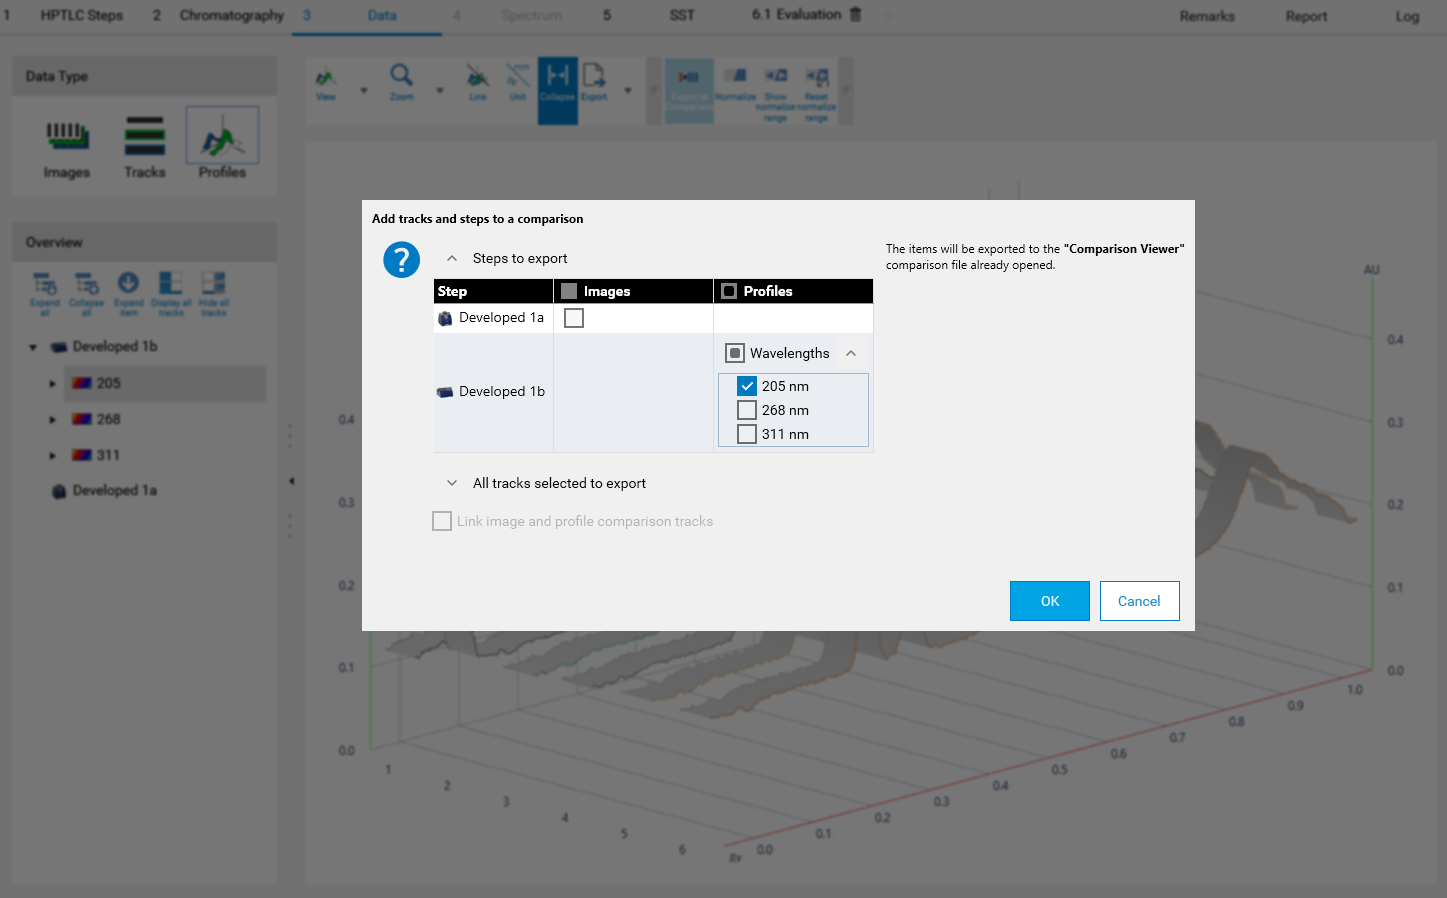Click the Export toolbar icon
Screen dimensions: 1447x898
tap(594, 82)
